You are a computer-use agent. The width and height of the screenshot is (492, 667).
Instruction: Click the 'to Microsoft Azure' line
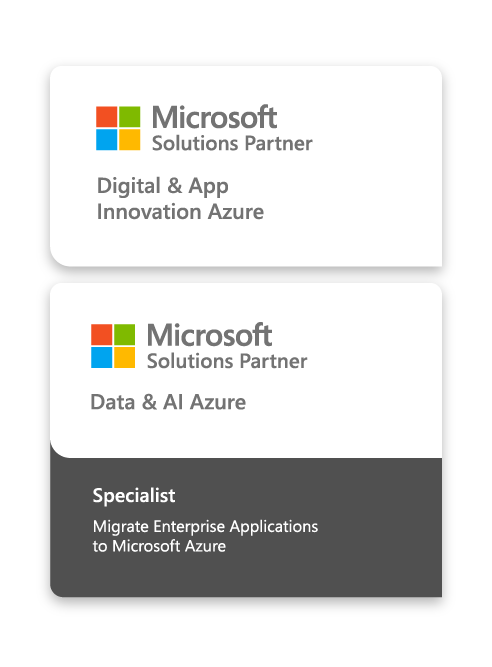159,546
